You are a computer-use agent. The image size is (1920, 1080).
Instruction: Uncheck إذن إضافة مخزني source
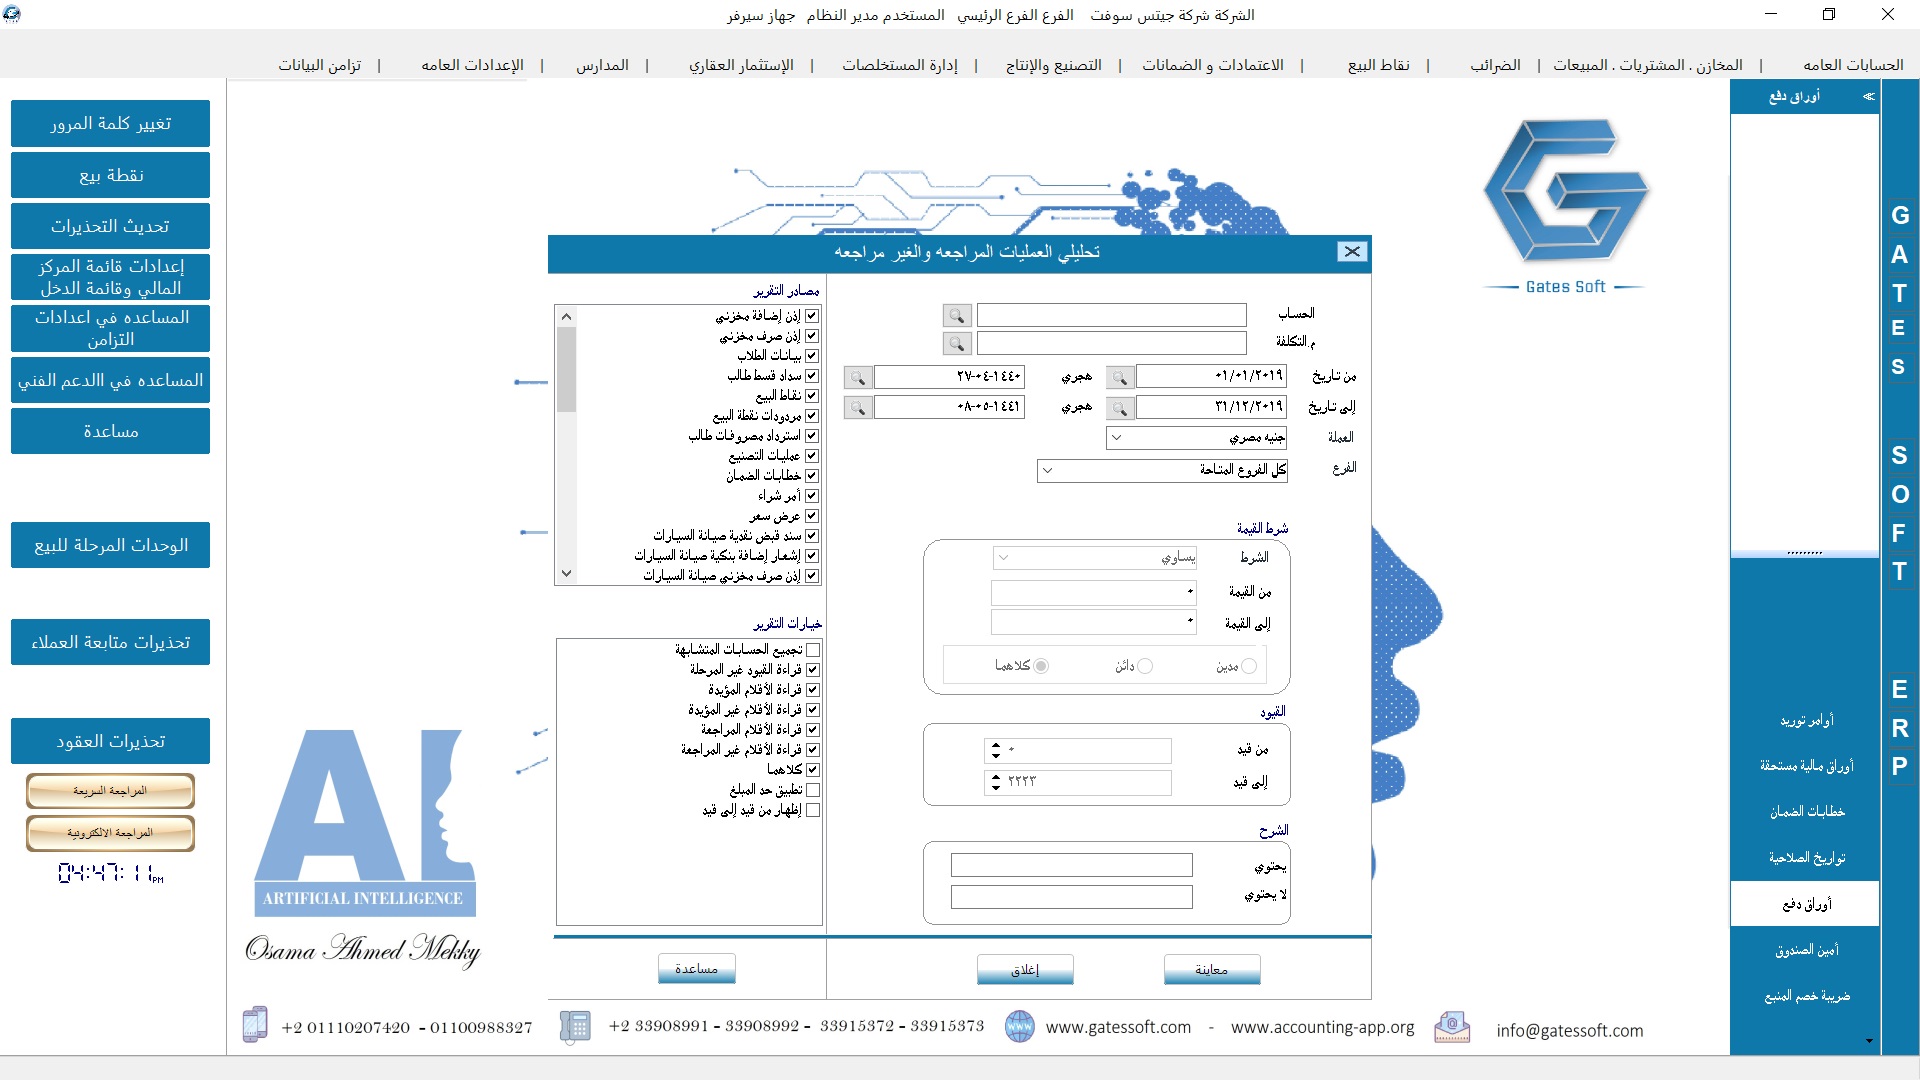812,316
